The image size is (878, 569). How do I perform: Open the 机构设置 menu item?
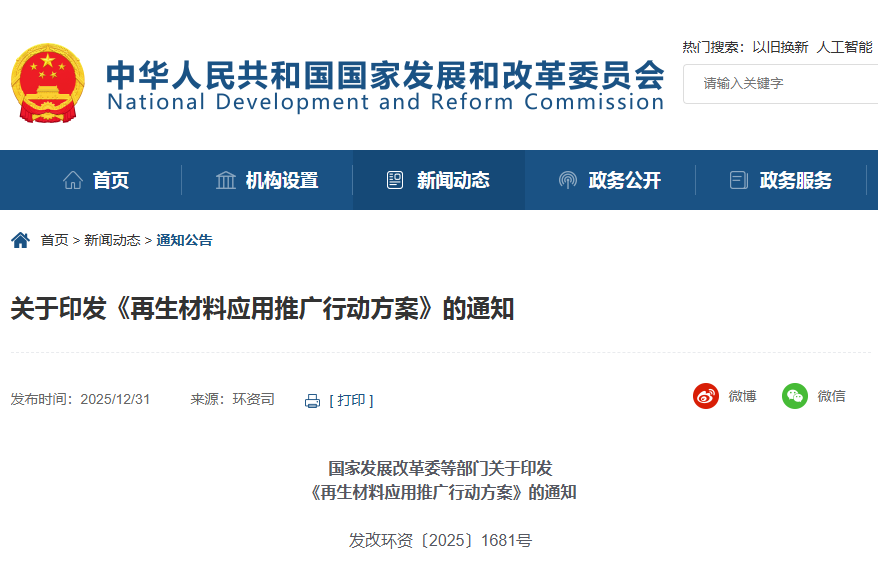(x=282, y=180)
